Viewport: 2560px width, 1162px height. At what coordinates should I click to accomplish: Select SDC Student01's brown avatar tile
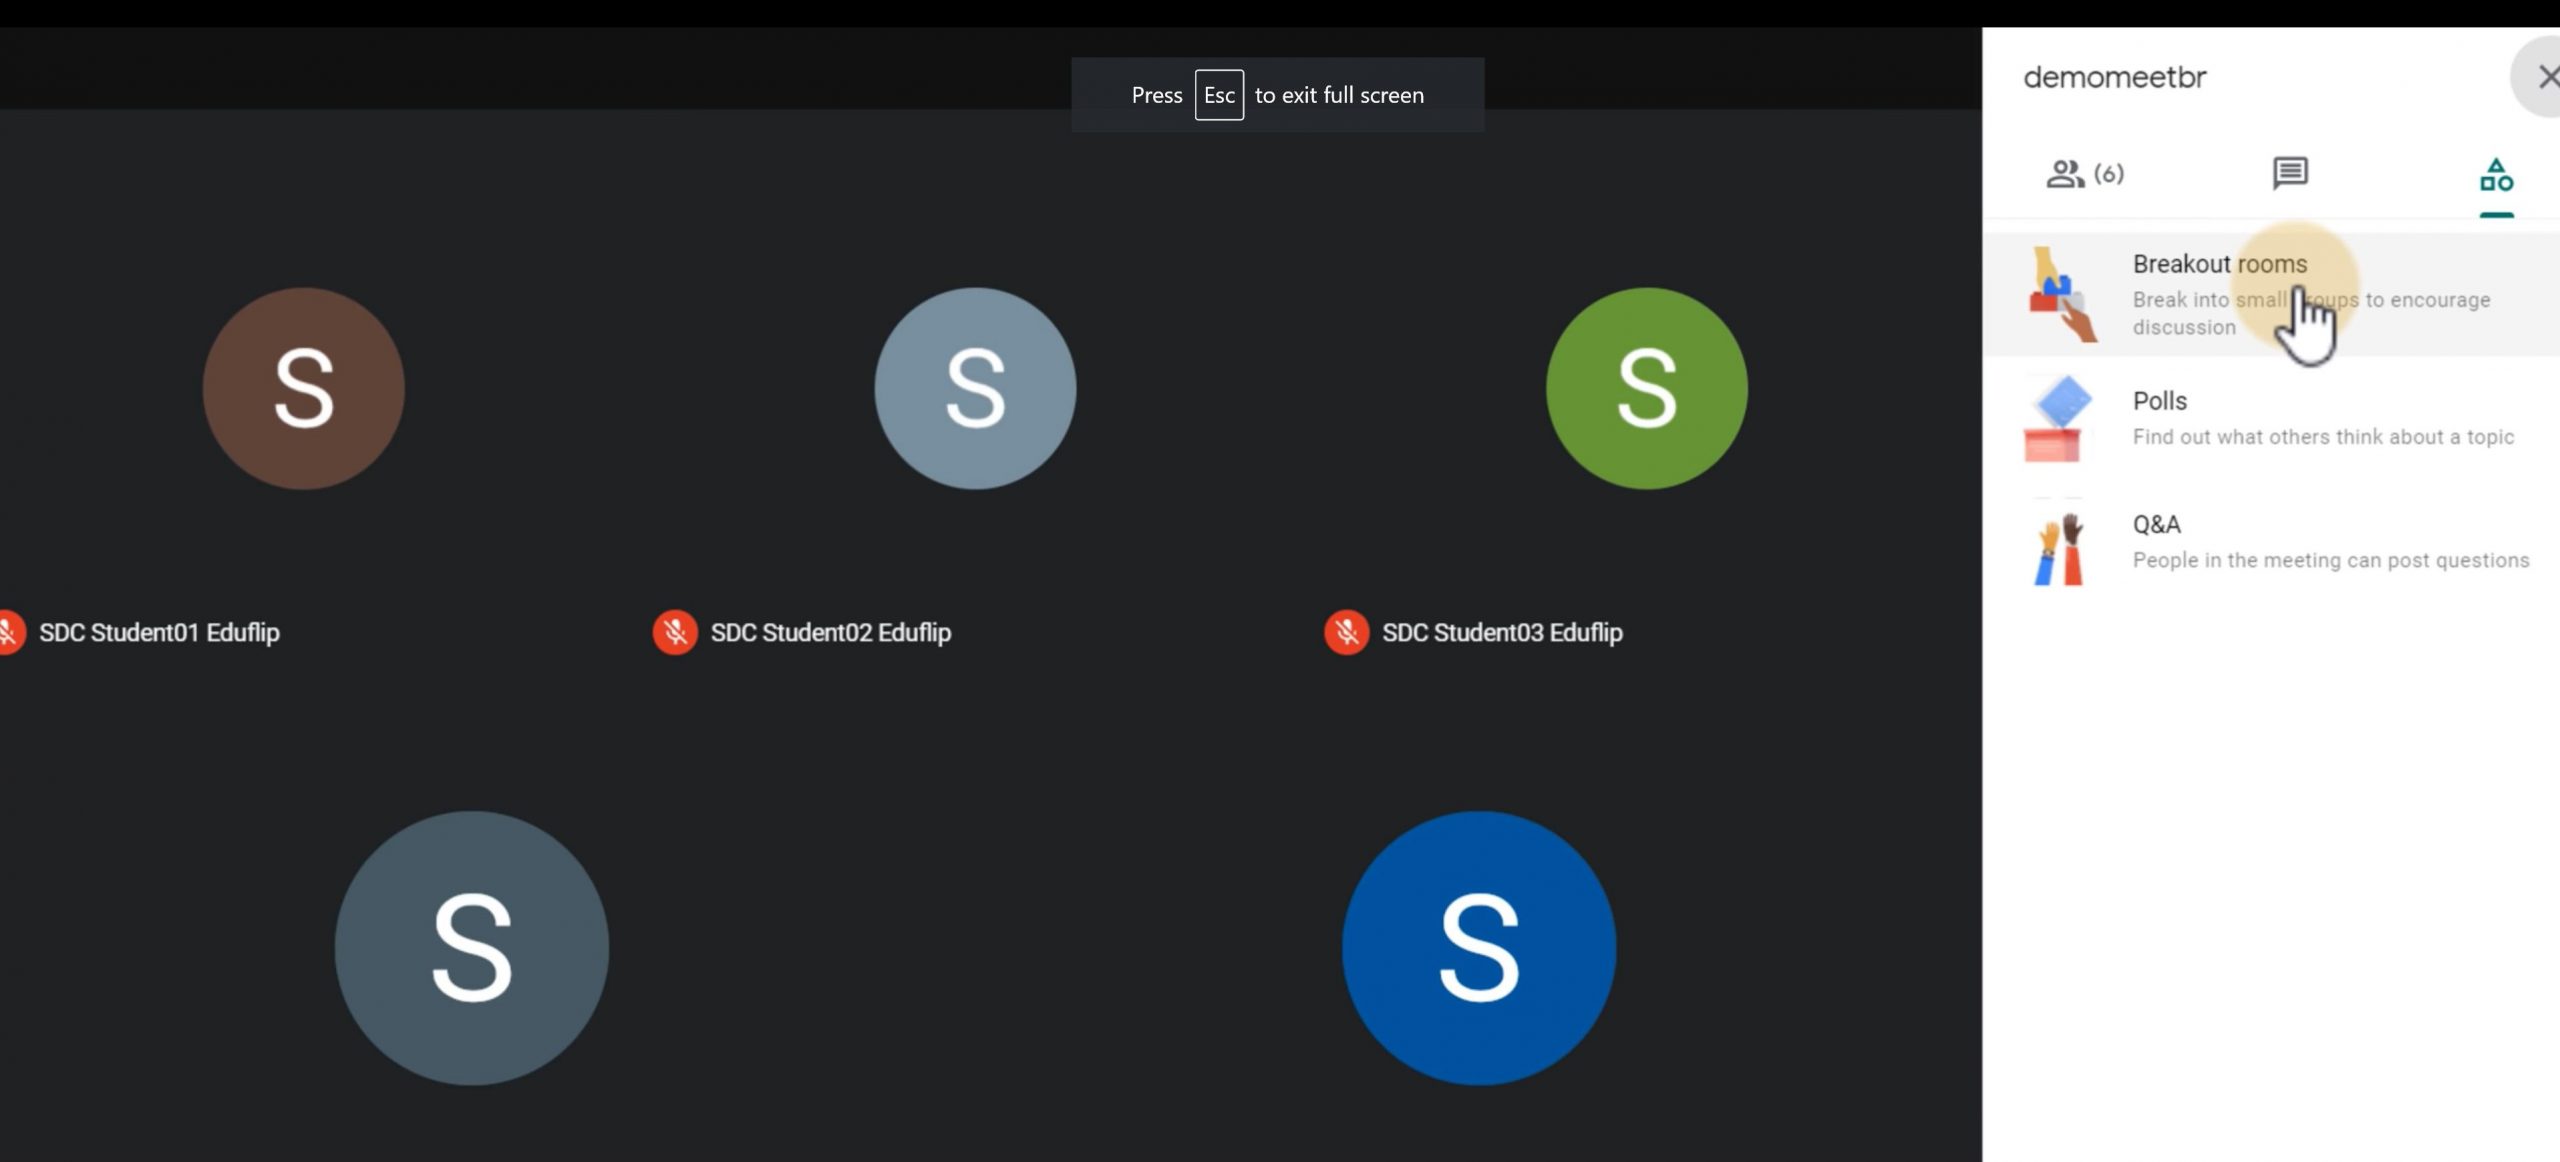click(304, 389)
